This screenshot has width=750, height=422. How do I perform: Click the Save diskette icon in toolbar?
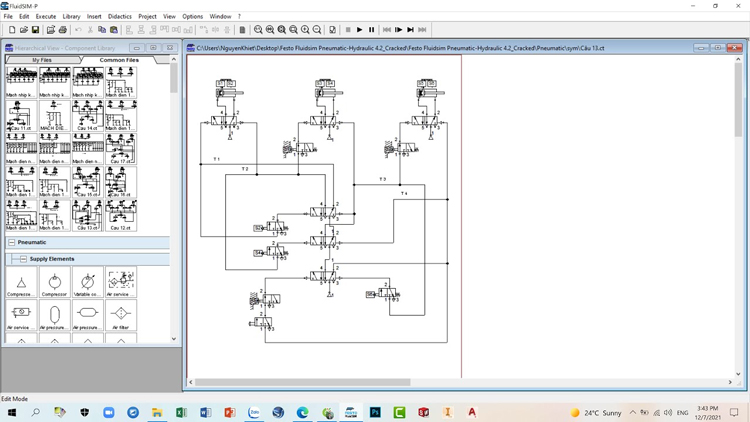point(36,30)
